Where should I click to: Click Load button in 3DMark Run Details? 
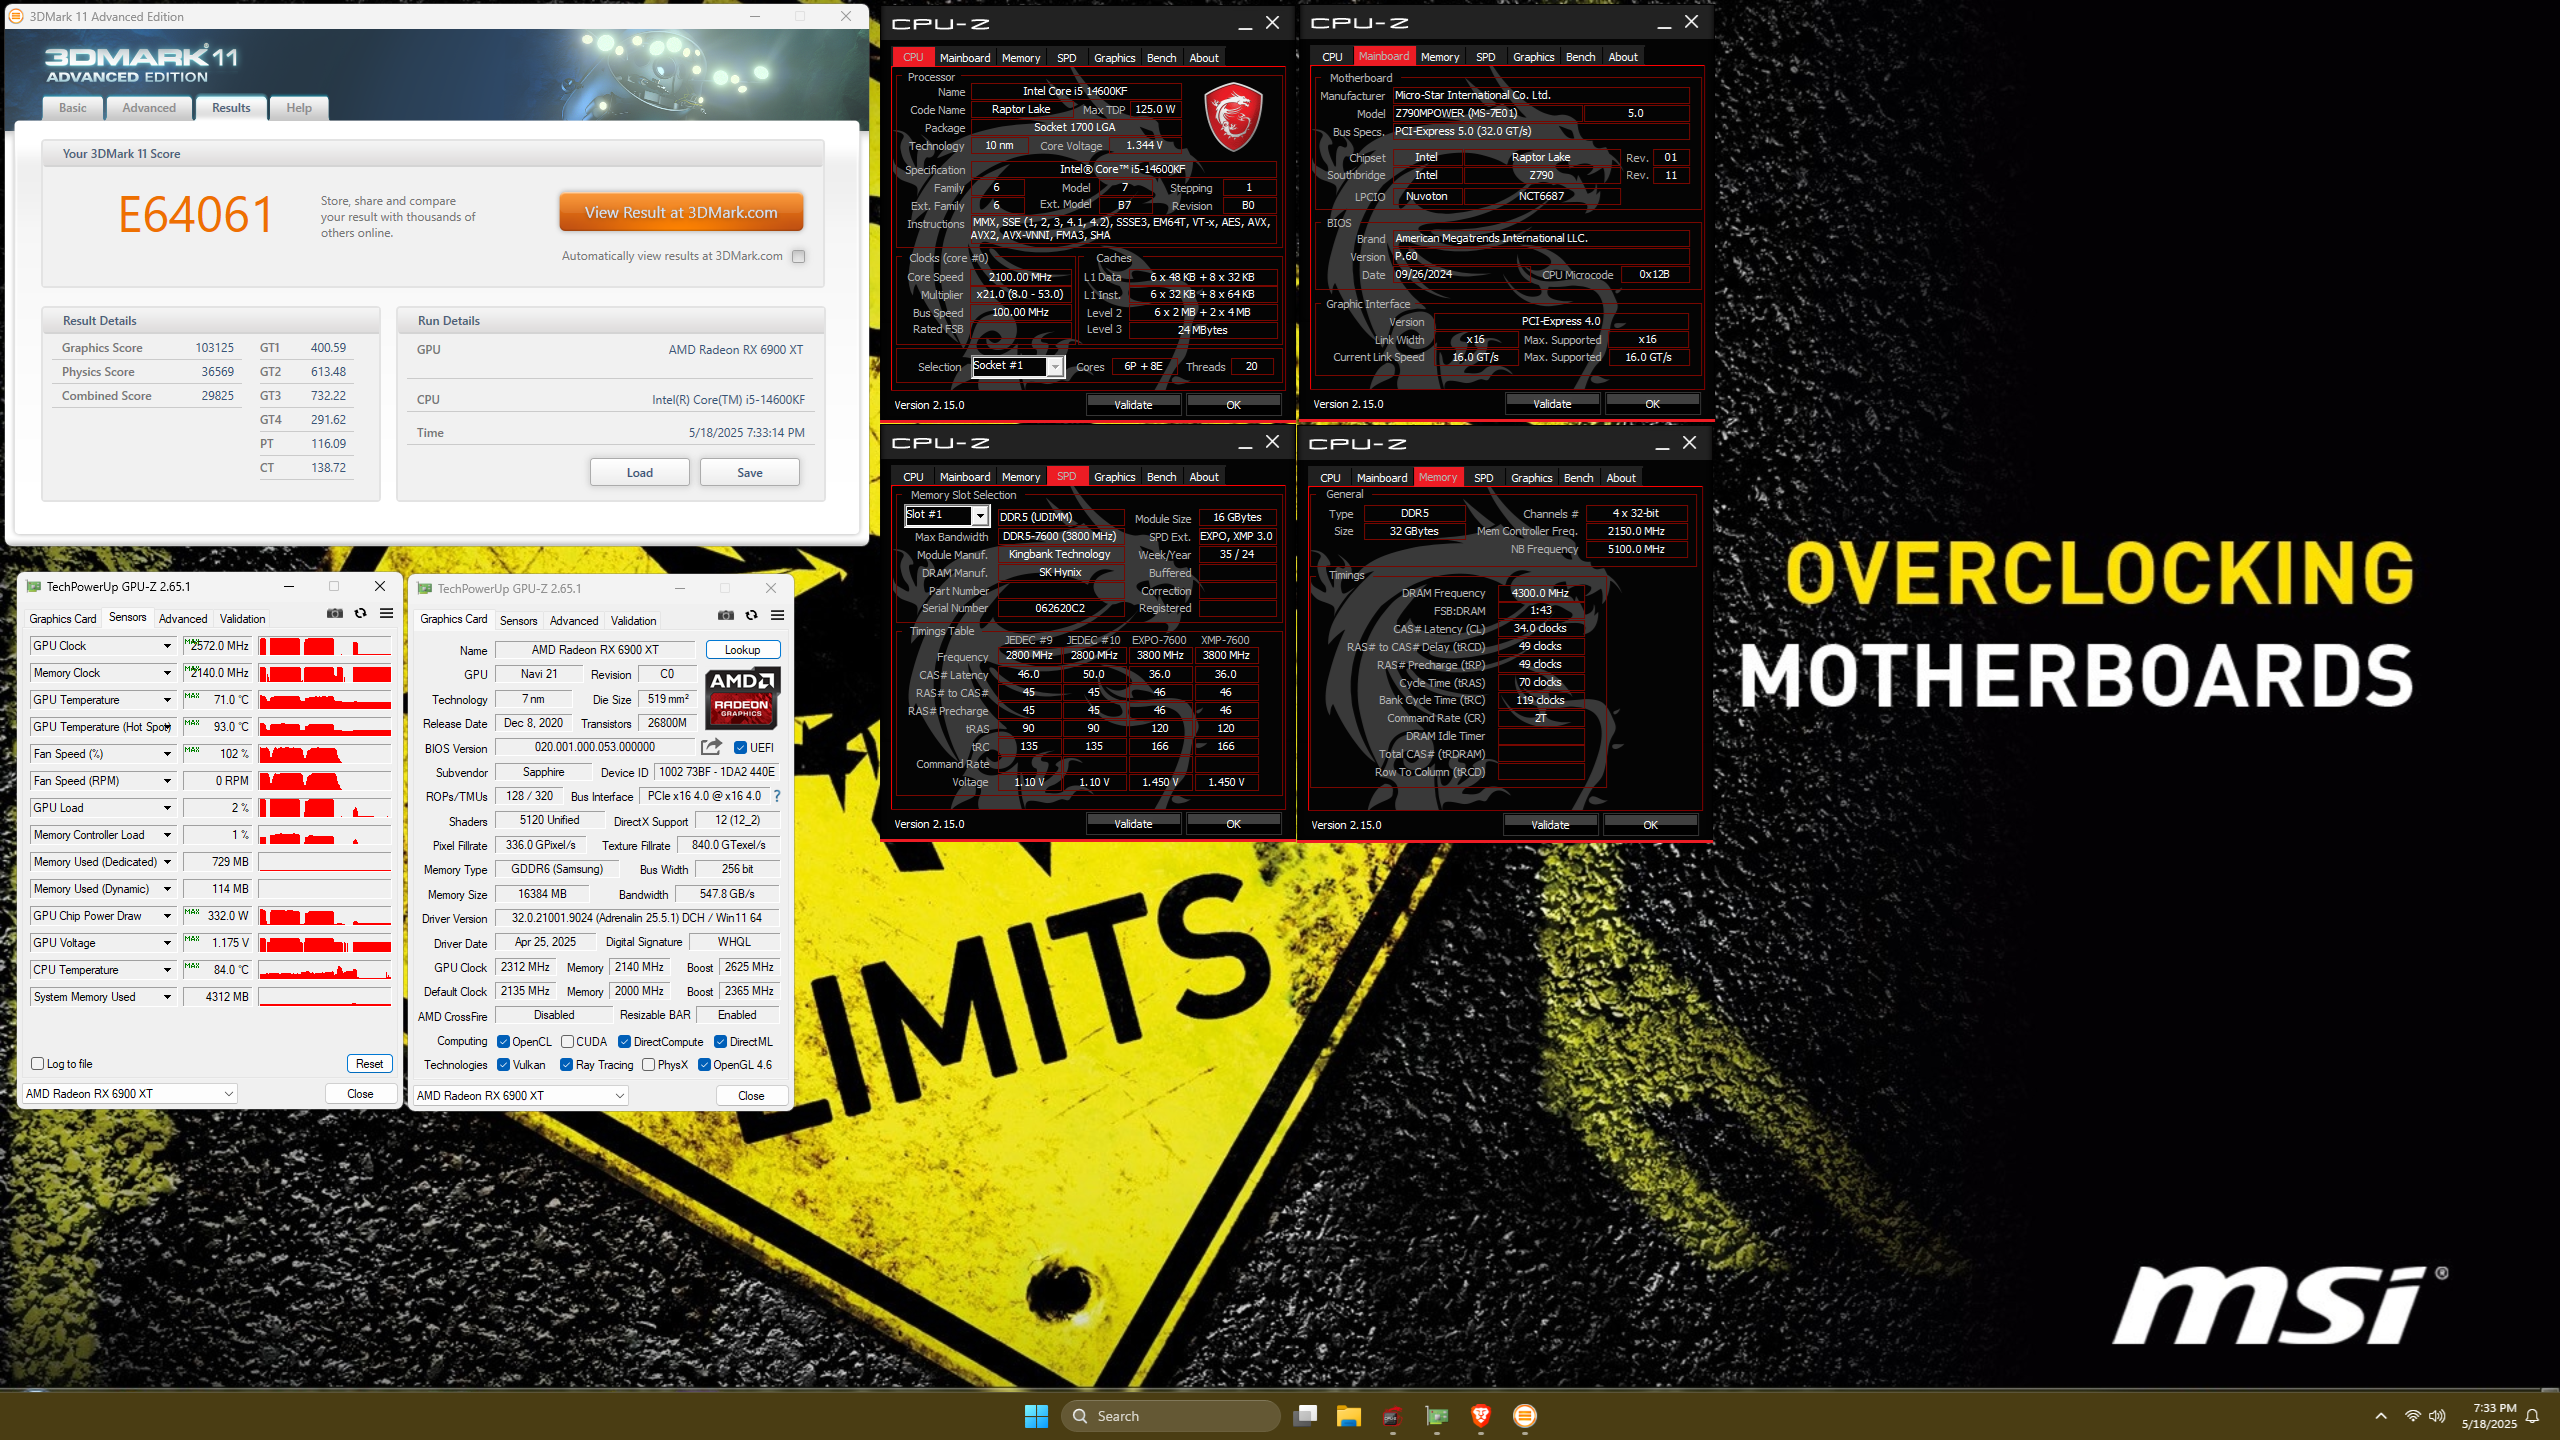[640, 472]
